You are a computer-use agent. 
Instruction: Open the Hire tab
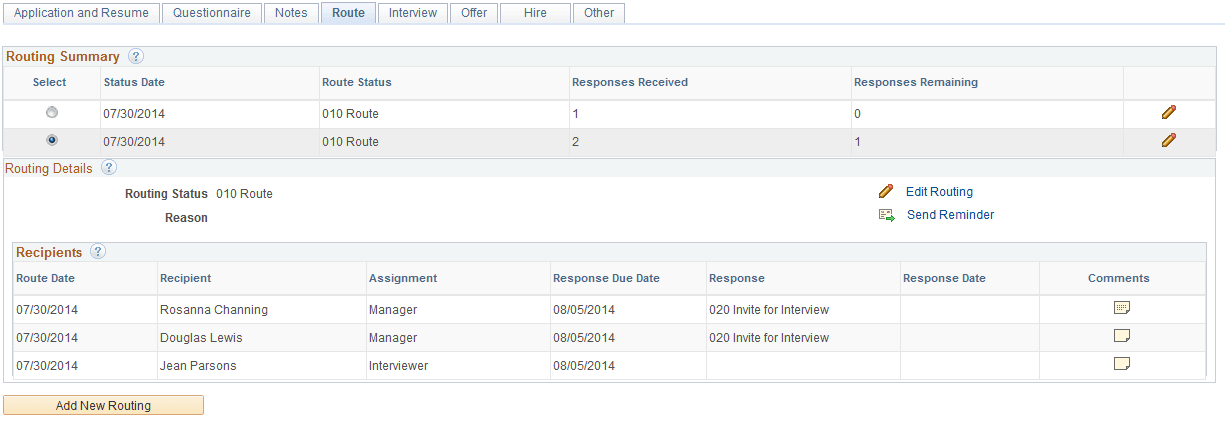click(535, 13)
